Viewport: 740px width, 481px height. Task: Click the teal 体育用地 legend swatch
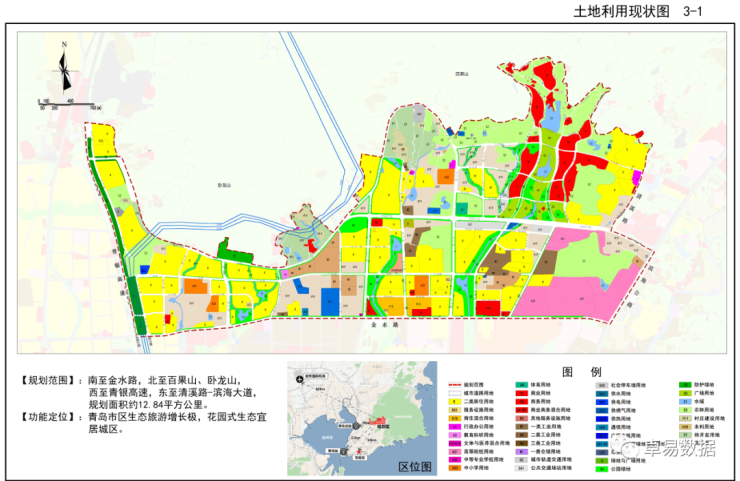[x=521, y=385]
